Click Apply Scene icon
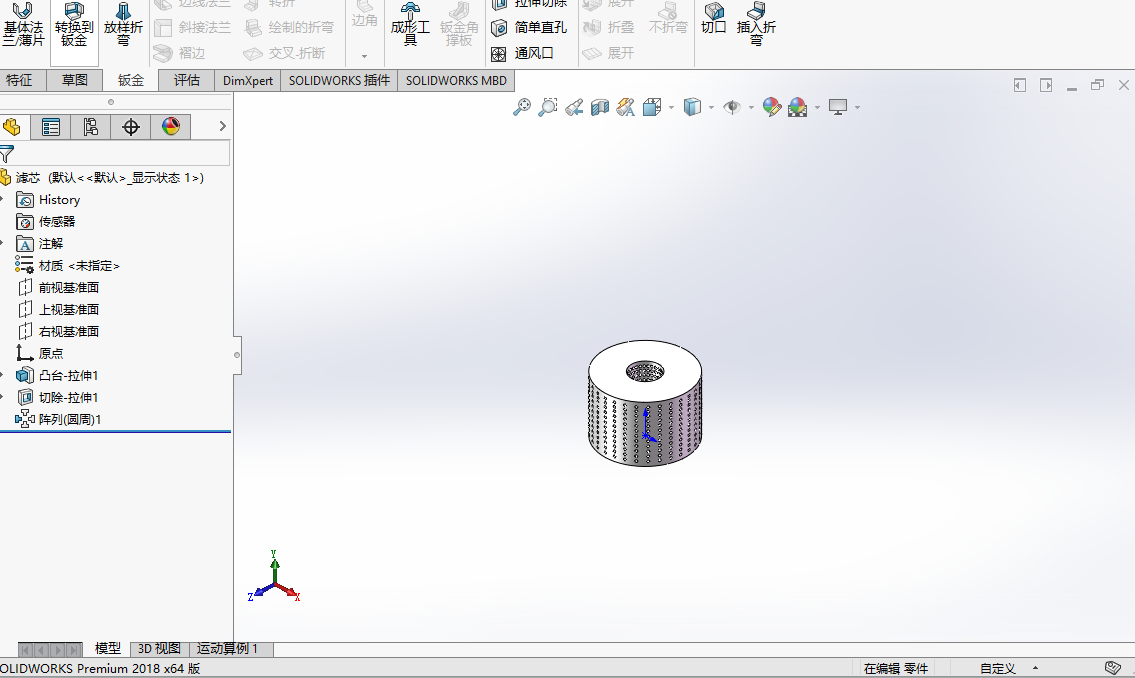Image resolution: width=1135 pixels, height=678 pixels. (x=798, y=108)
